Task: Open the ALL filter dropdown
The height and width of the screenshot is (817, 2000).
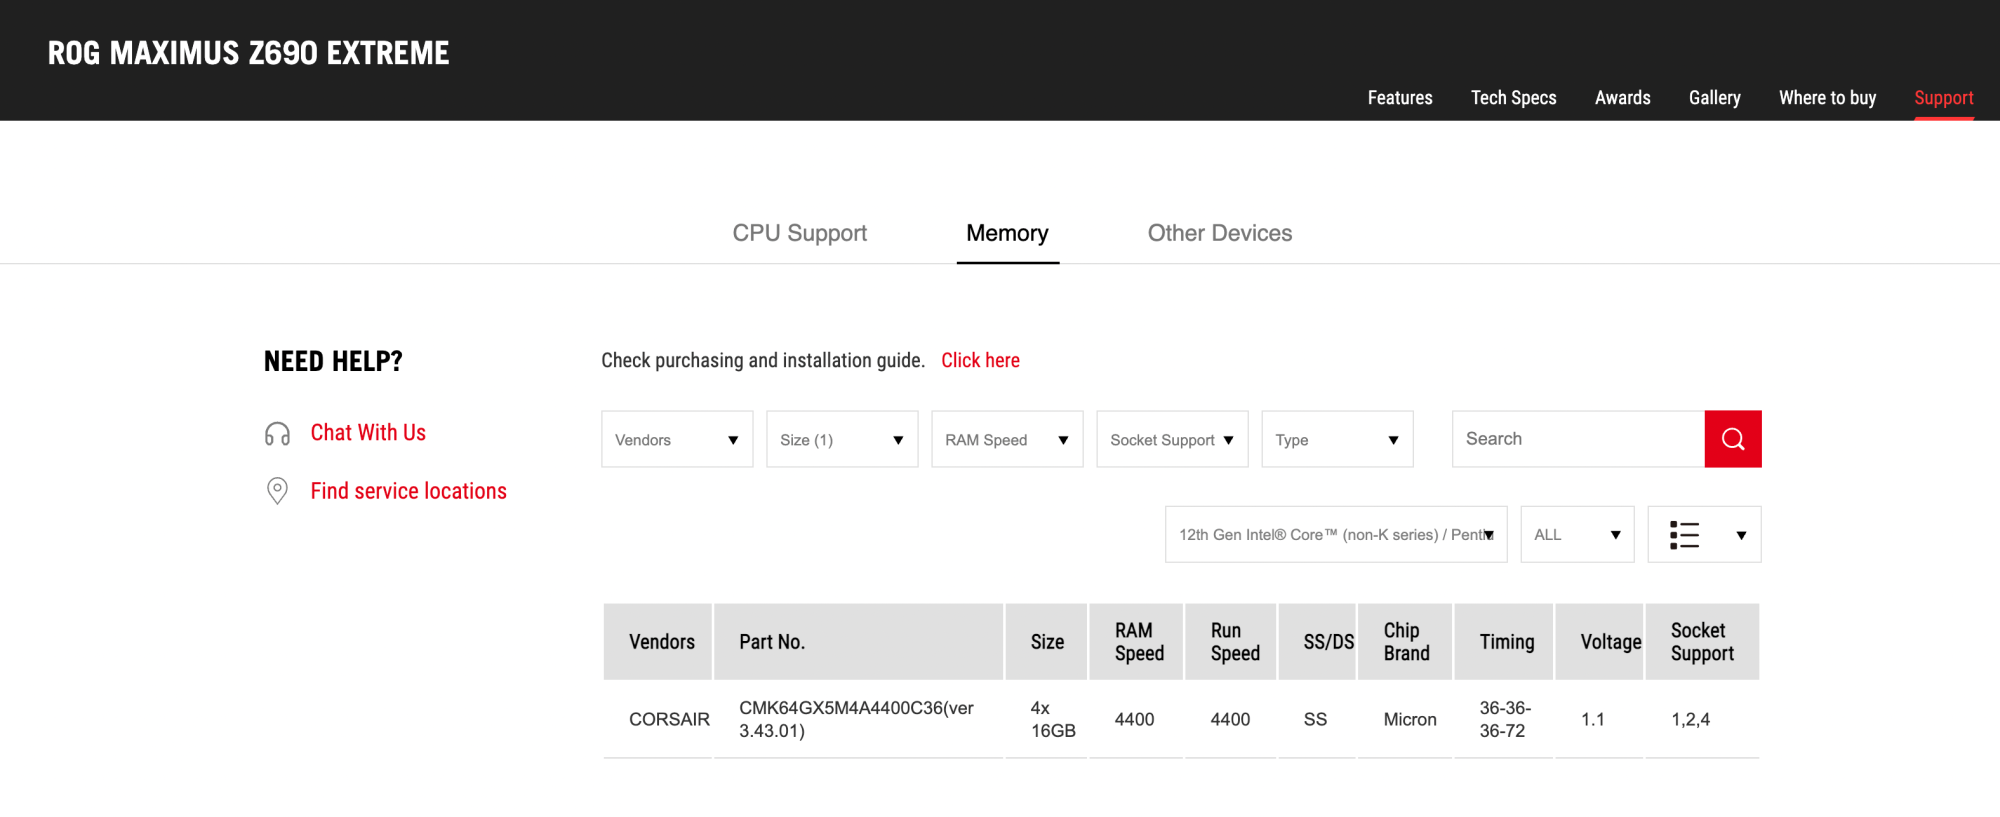Action: (x=1576, y=535)
